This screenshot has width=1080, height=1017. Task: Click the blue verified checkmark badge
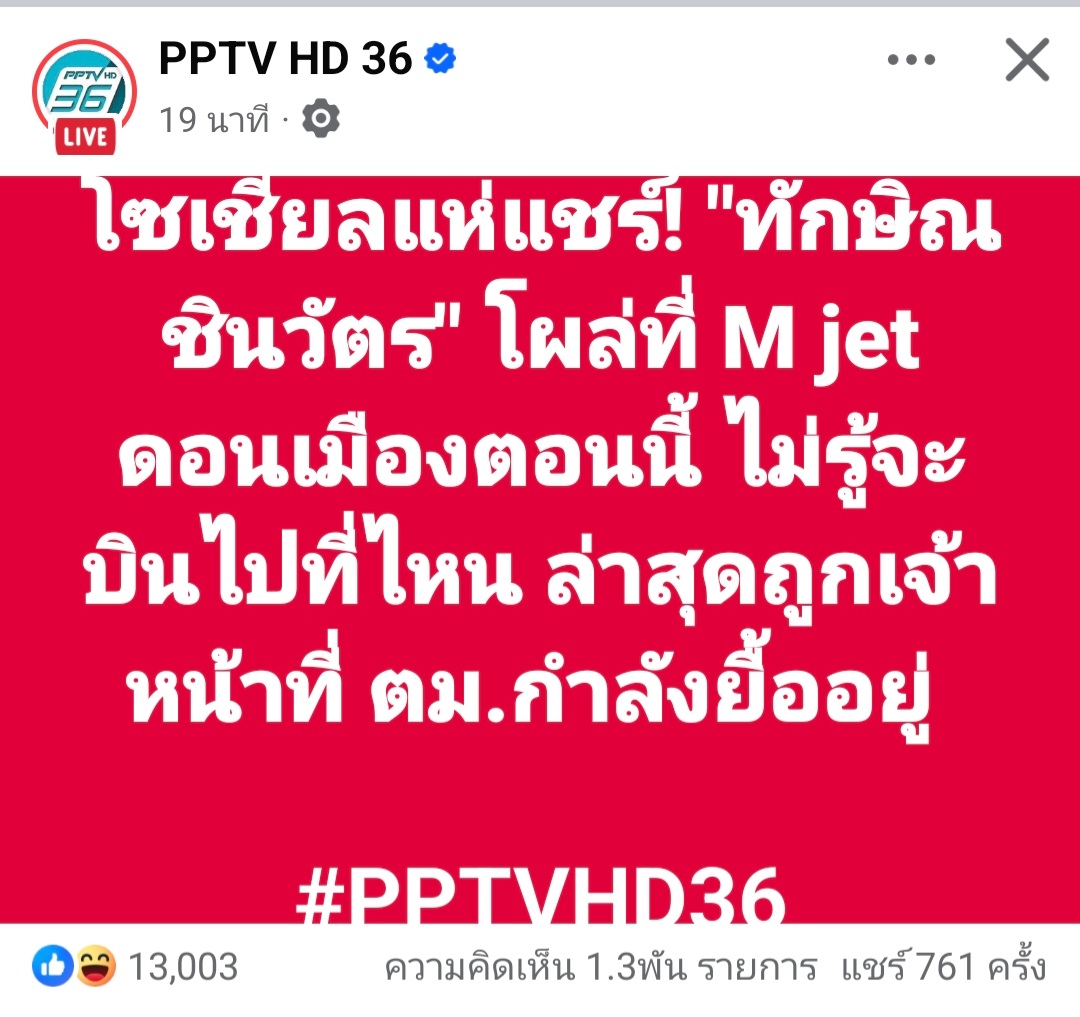pyautogui.click(x=440, y=59)
